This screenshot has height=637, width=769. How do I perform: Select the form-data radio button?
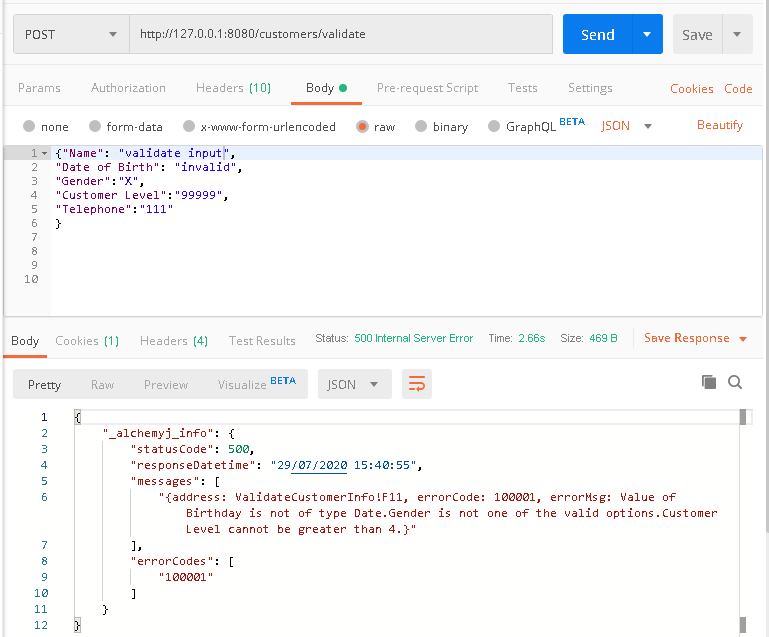pyautogui.click(x=95, y=127)
